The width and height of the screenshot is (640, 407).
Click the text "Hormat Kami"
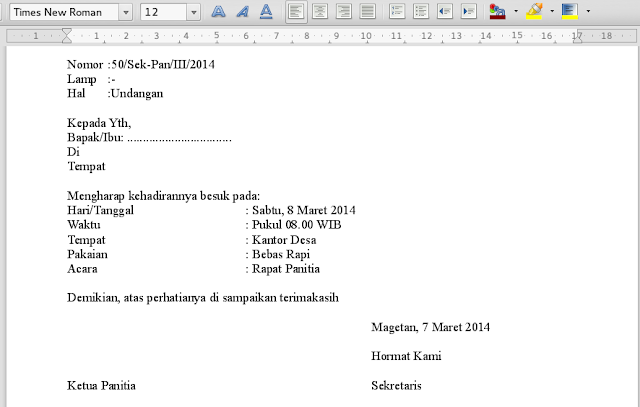click(406, 356)
